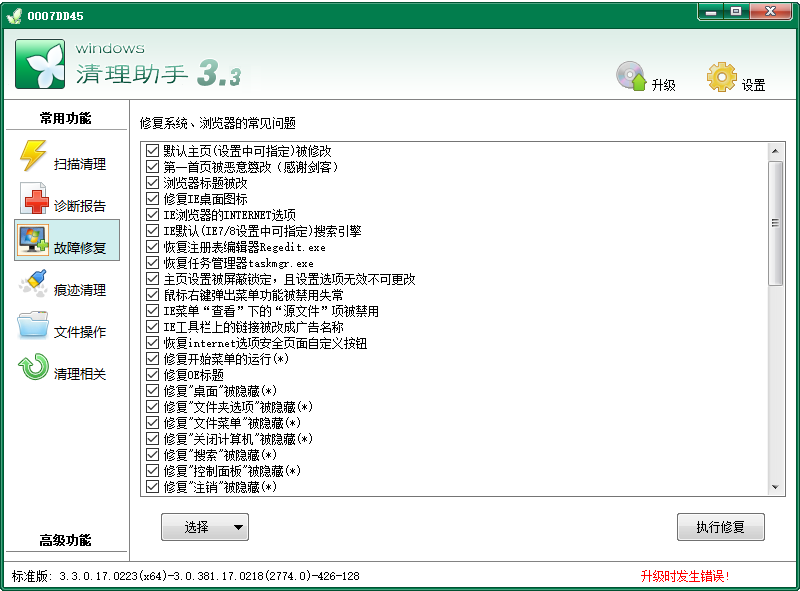The height and width of the screenshot is (591, 800).
Task: Click the 设置 text link
Action: (x=753, y=85)
